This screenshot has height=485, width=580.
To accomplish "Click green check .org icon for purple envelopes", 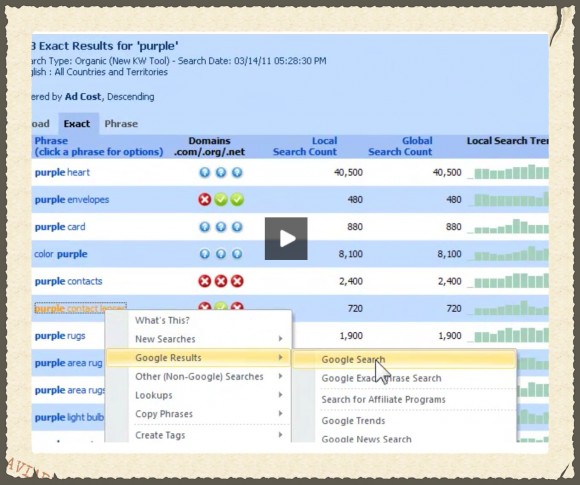I will (221, 200).
